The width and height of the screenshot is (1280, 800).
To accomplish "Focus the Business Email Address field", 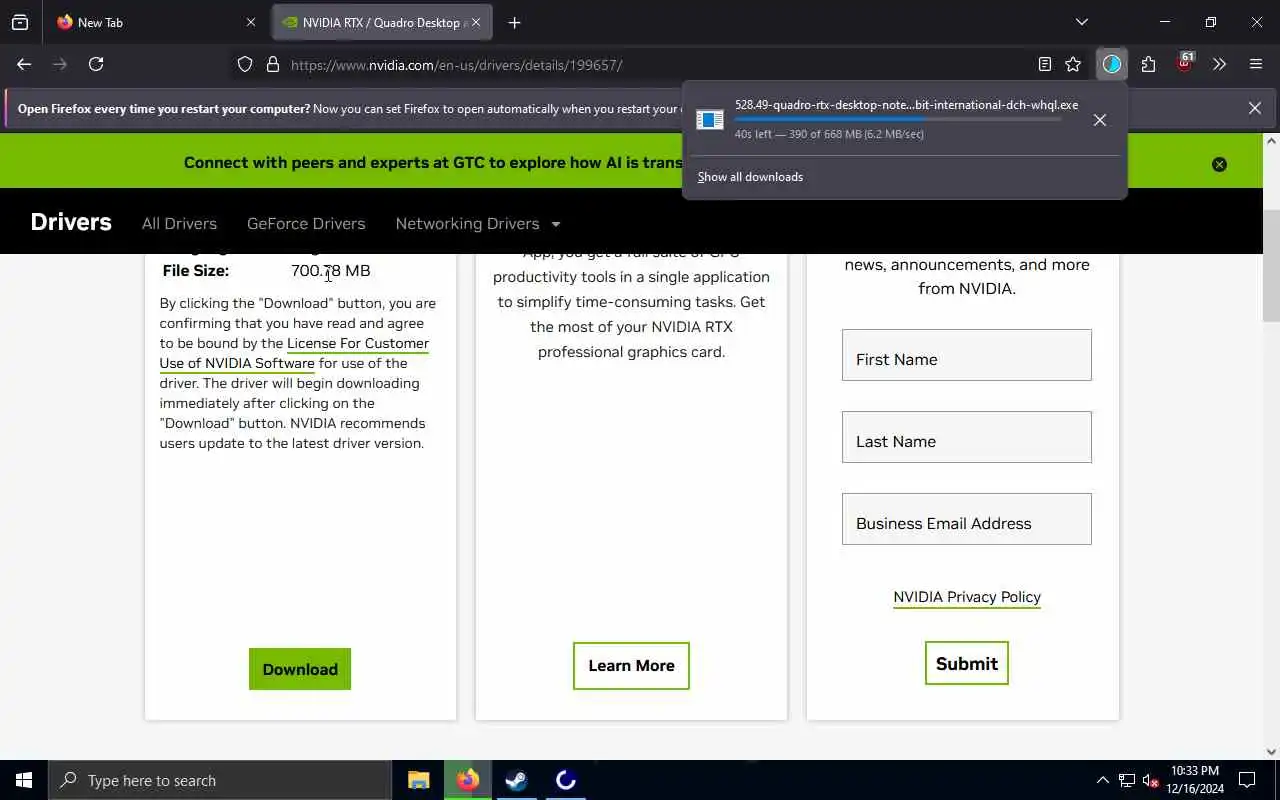I will tap(966, 519).
